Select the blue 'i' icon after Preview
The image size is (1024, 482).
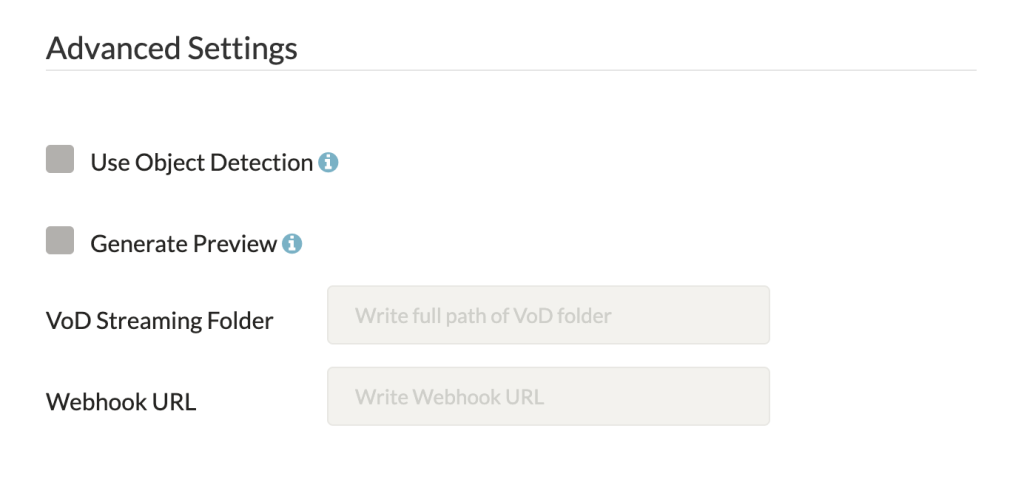click(292, 244)
